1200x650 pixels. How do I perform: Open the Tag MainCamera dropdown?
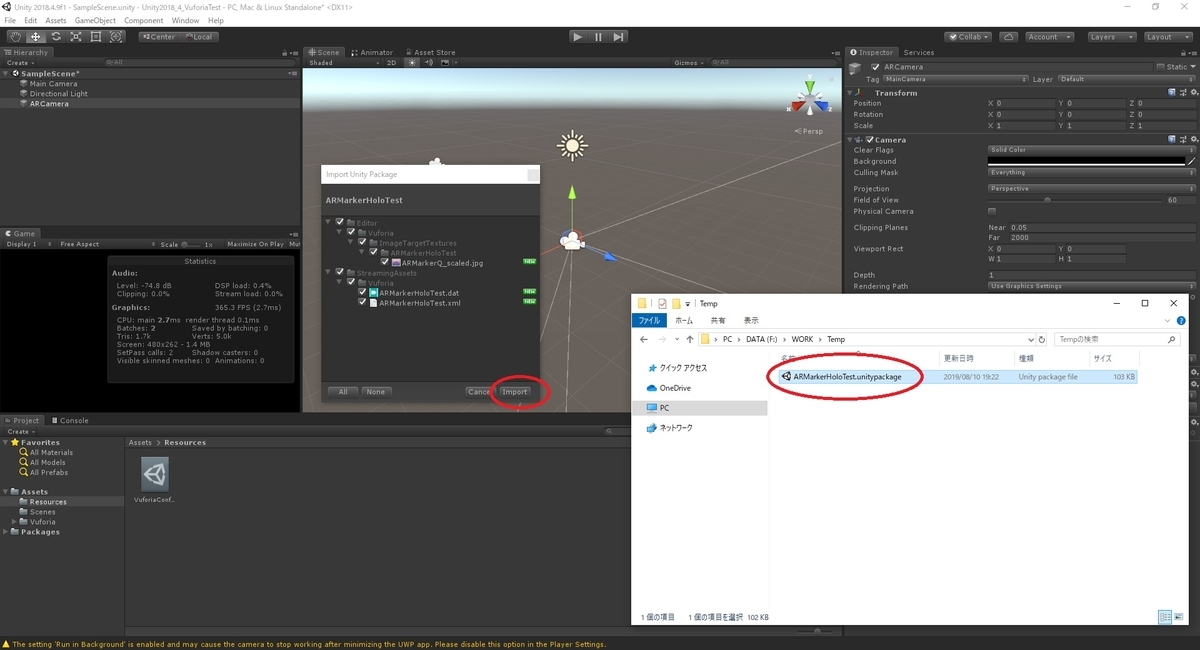(955, 79)
